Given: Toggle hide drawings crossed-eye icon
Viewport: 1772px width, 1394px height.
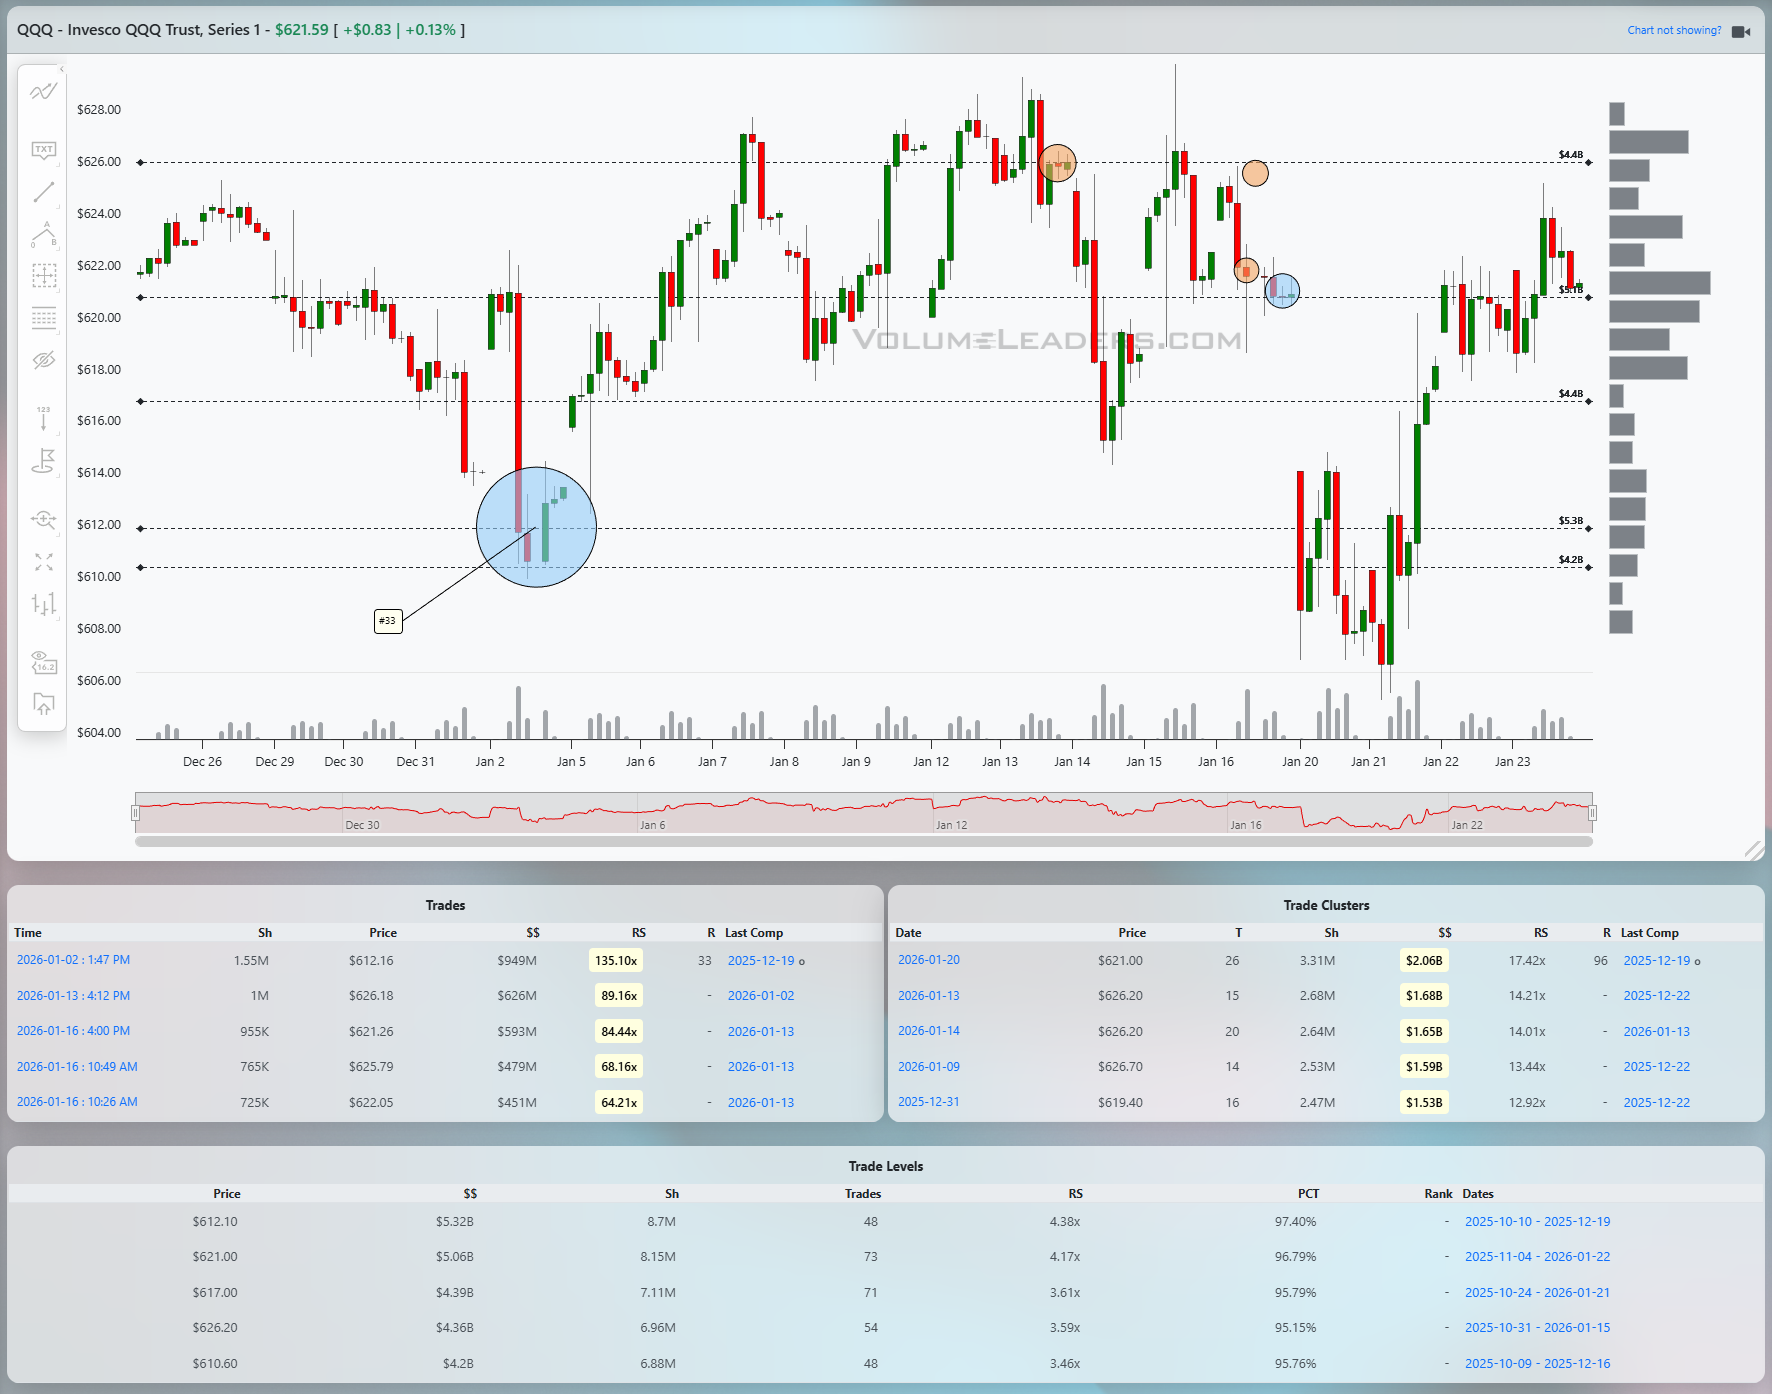Looking at the screenshot, I should click(x=43, y=360).
